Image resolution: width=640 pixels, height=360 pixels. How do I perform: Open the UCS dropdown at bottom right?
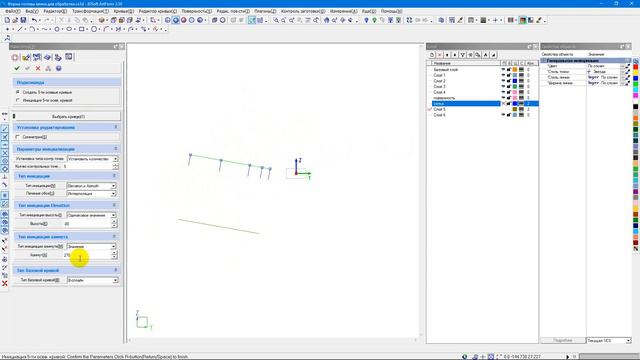(629, 340)
